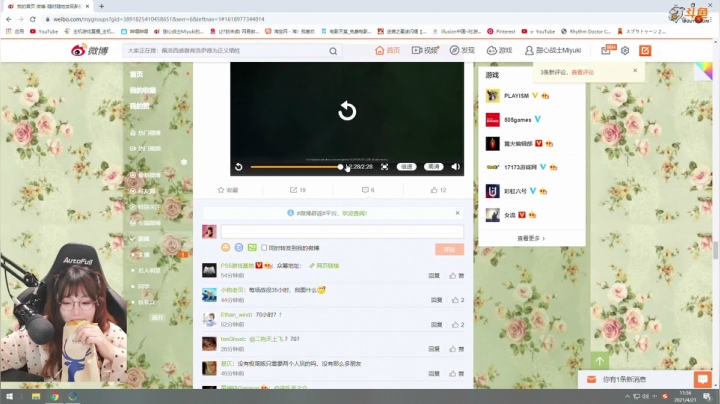The height and width of the screenshot is (404, 720).
Task: Open the orange chat bubble icon
Action: pyautogui.click(x=703, y=379)
